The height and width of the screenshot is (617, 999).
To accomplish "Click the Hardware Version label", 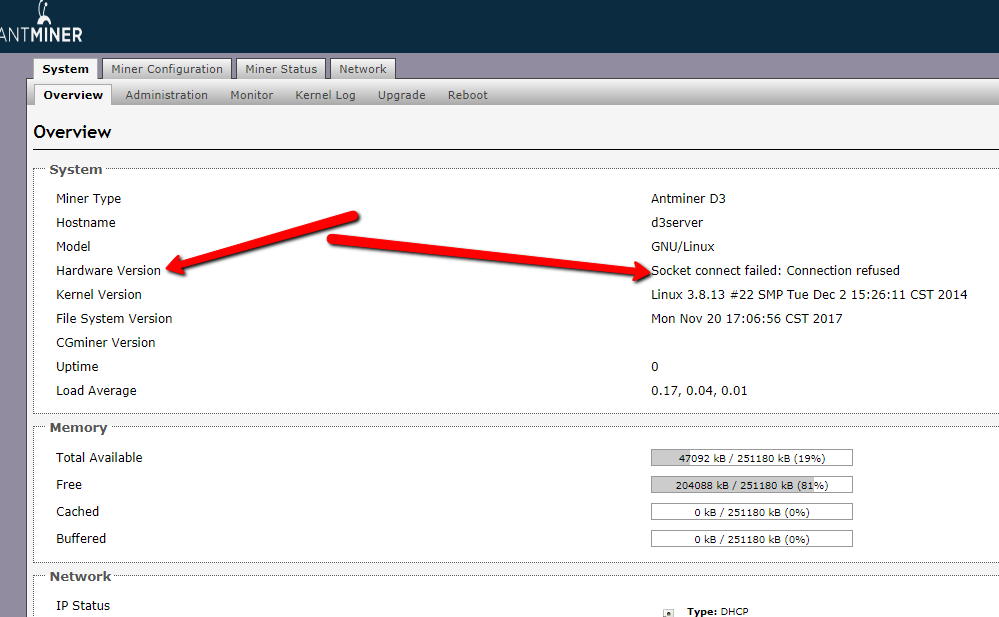I will coord(108,271).
